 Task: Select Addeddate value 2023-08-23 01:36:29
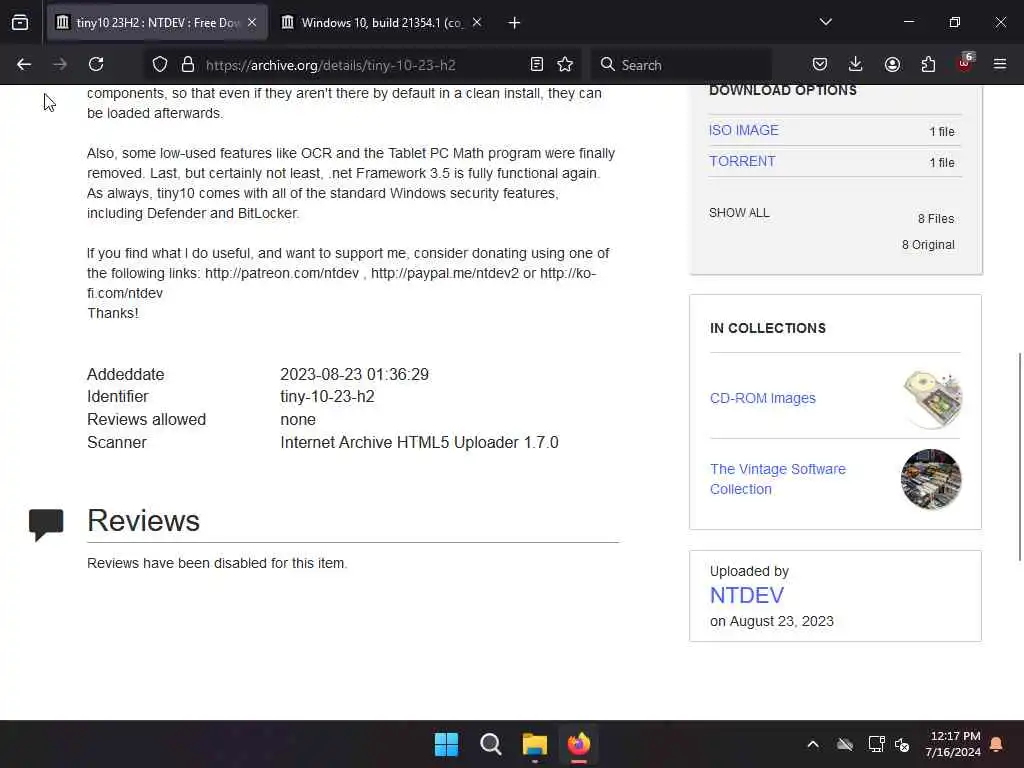355,375
